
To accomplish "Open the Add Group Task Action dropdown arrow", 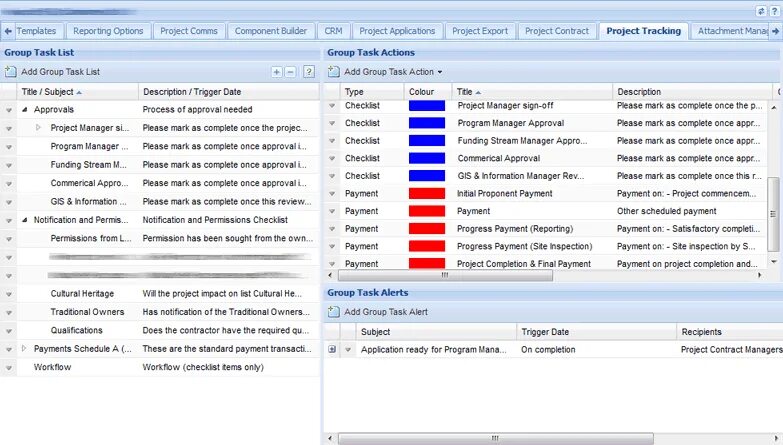I will [x=440, y=72].
